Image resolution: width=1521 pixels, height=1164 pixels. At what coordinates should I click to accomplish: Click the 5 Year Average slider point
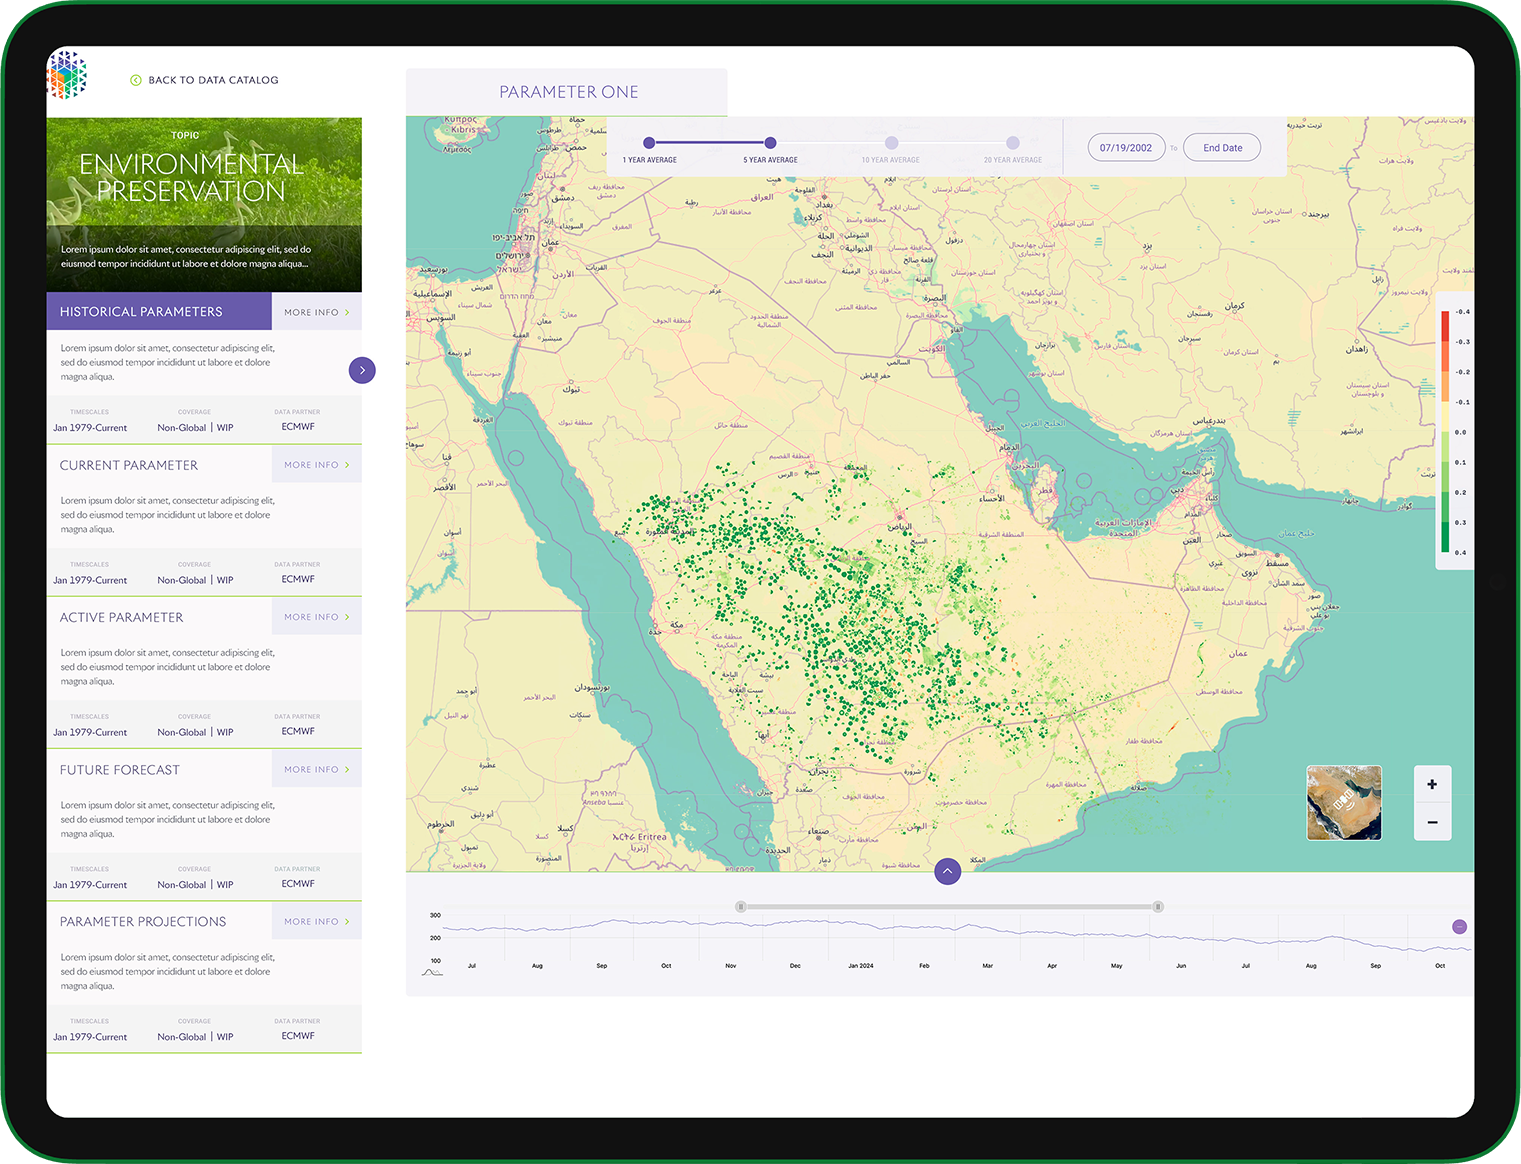770,143
